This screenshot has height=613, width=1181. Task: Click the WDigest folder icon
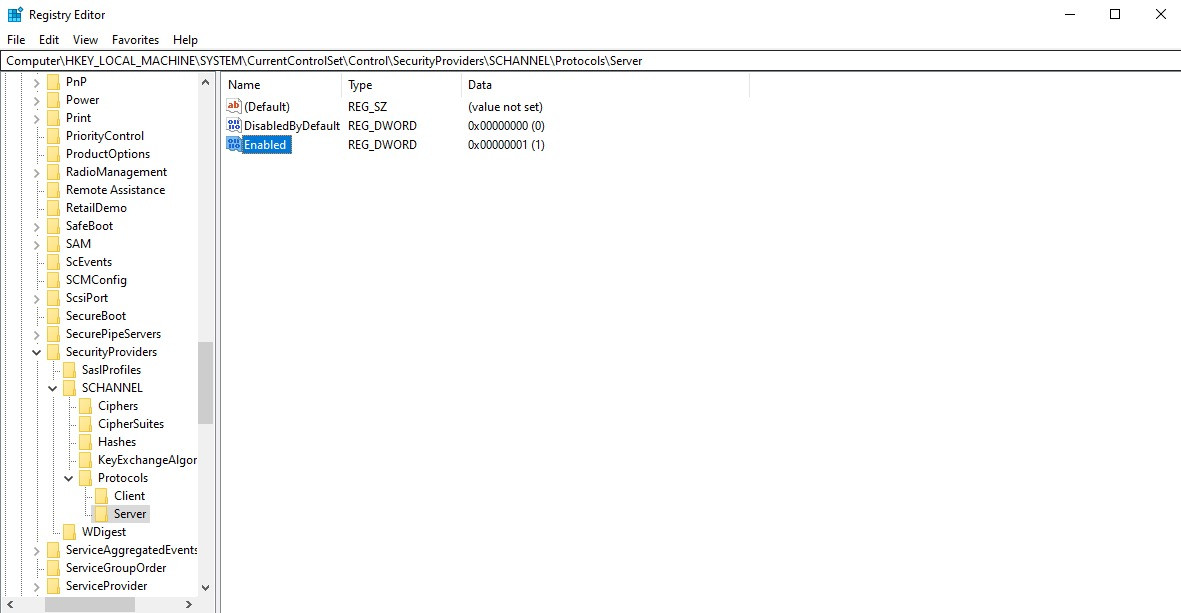[x=69, y=532]
